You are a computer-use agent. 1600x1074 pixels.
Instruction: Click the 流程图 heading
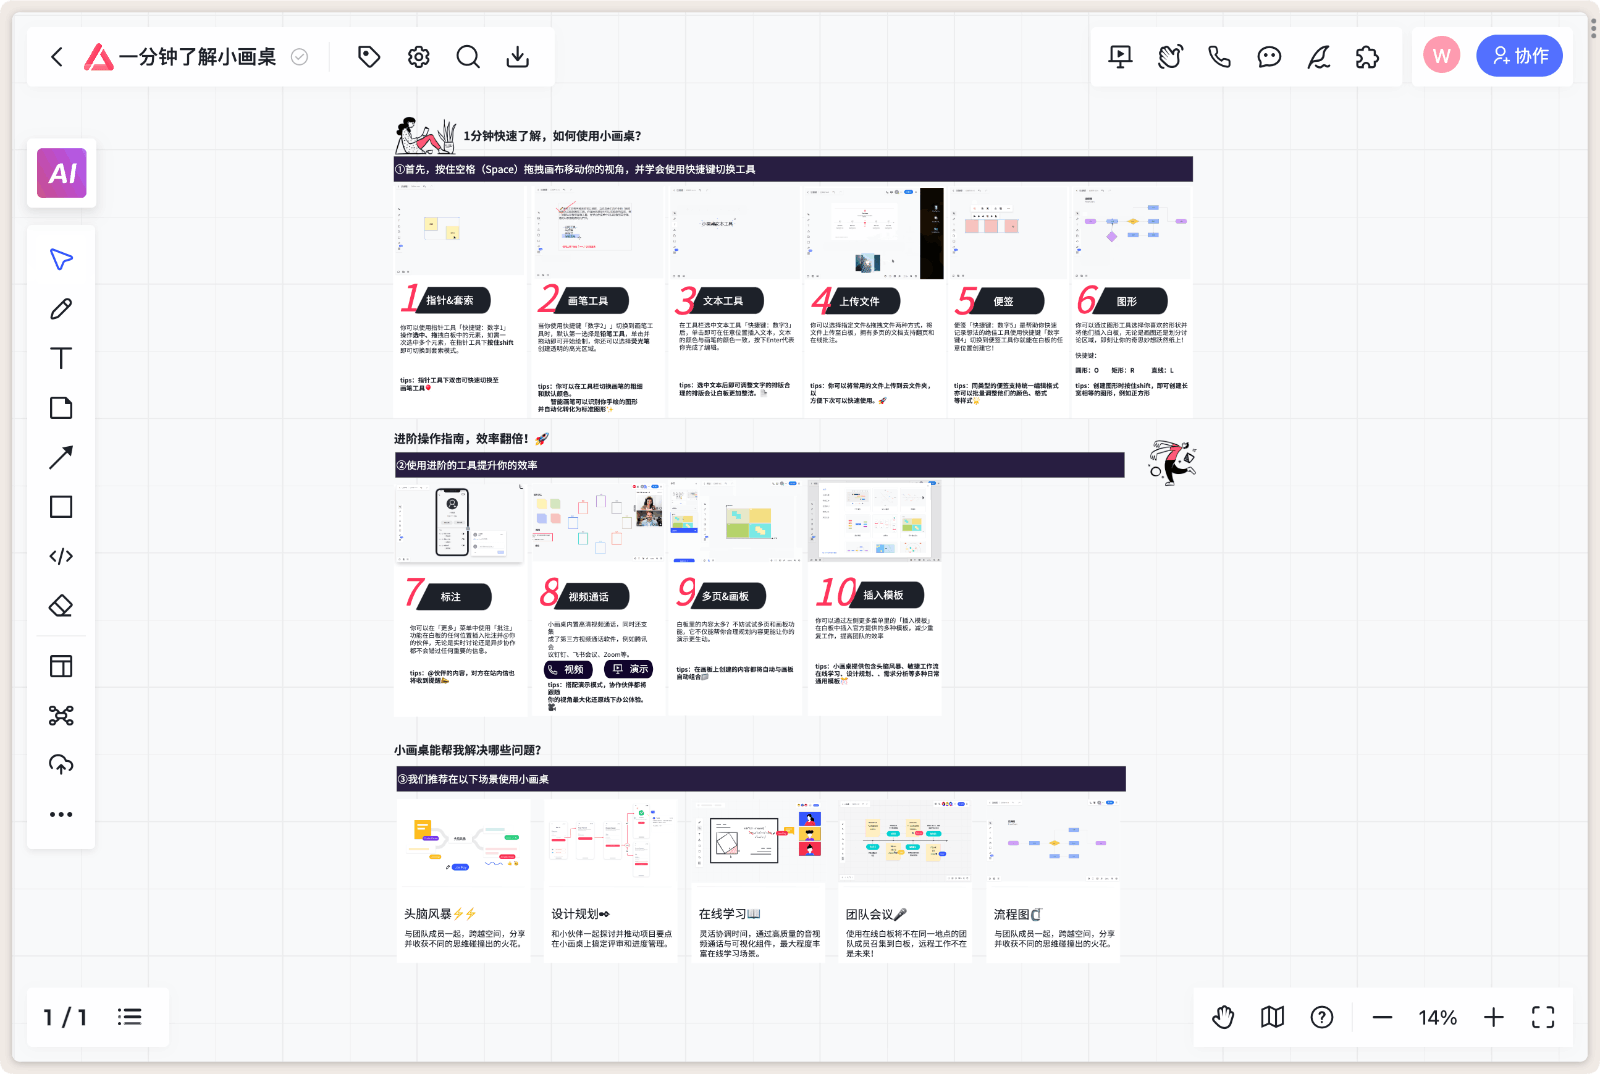coord(1018,914)
